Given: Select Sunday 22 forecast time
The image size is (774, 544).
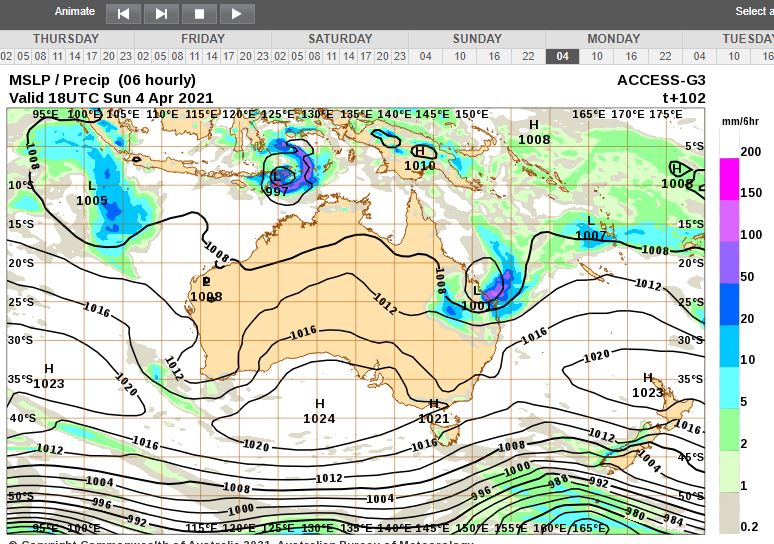Looking at the screenshot, I should click(528, 56).
